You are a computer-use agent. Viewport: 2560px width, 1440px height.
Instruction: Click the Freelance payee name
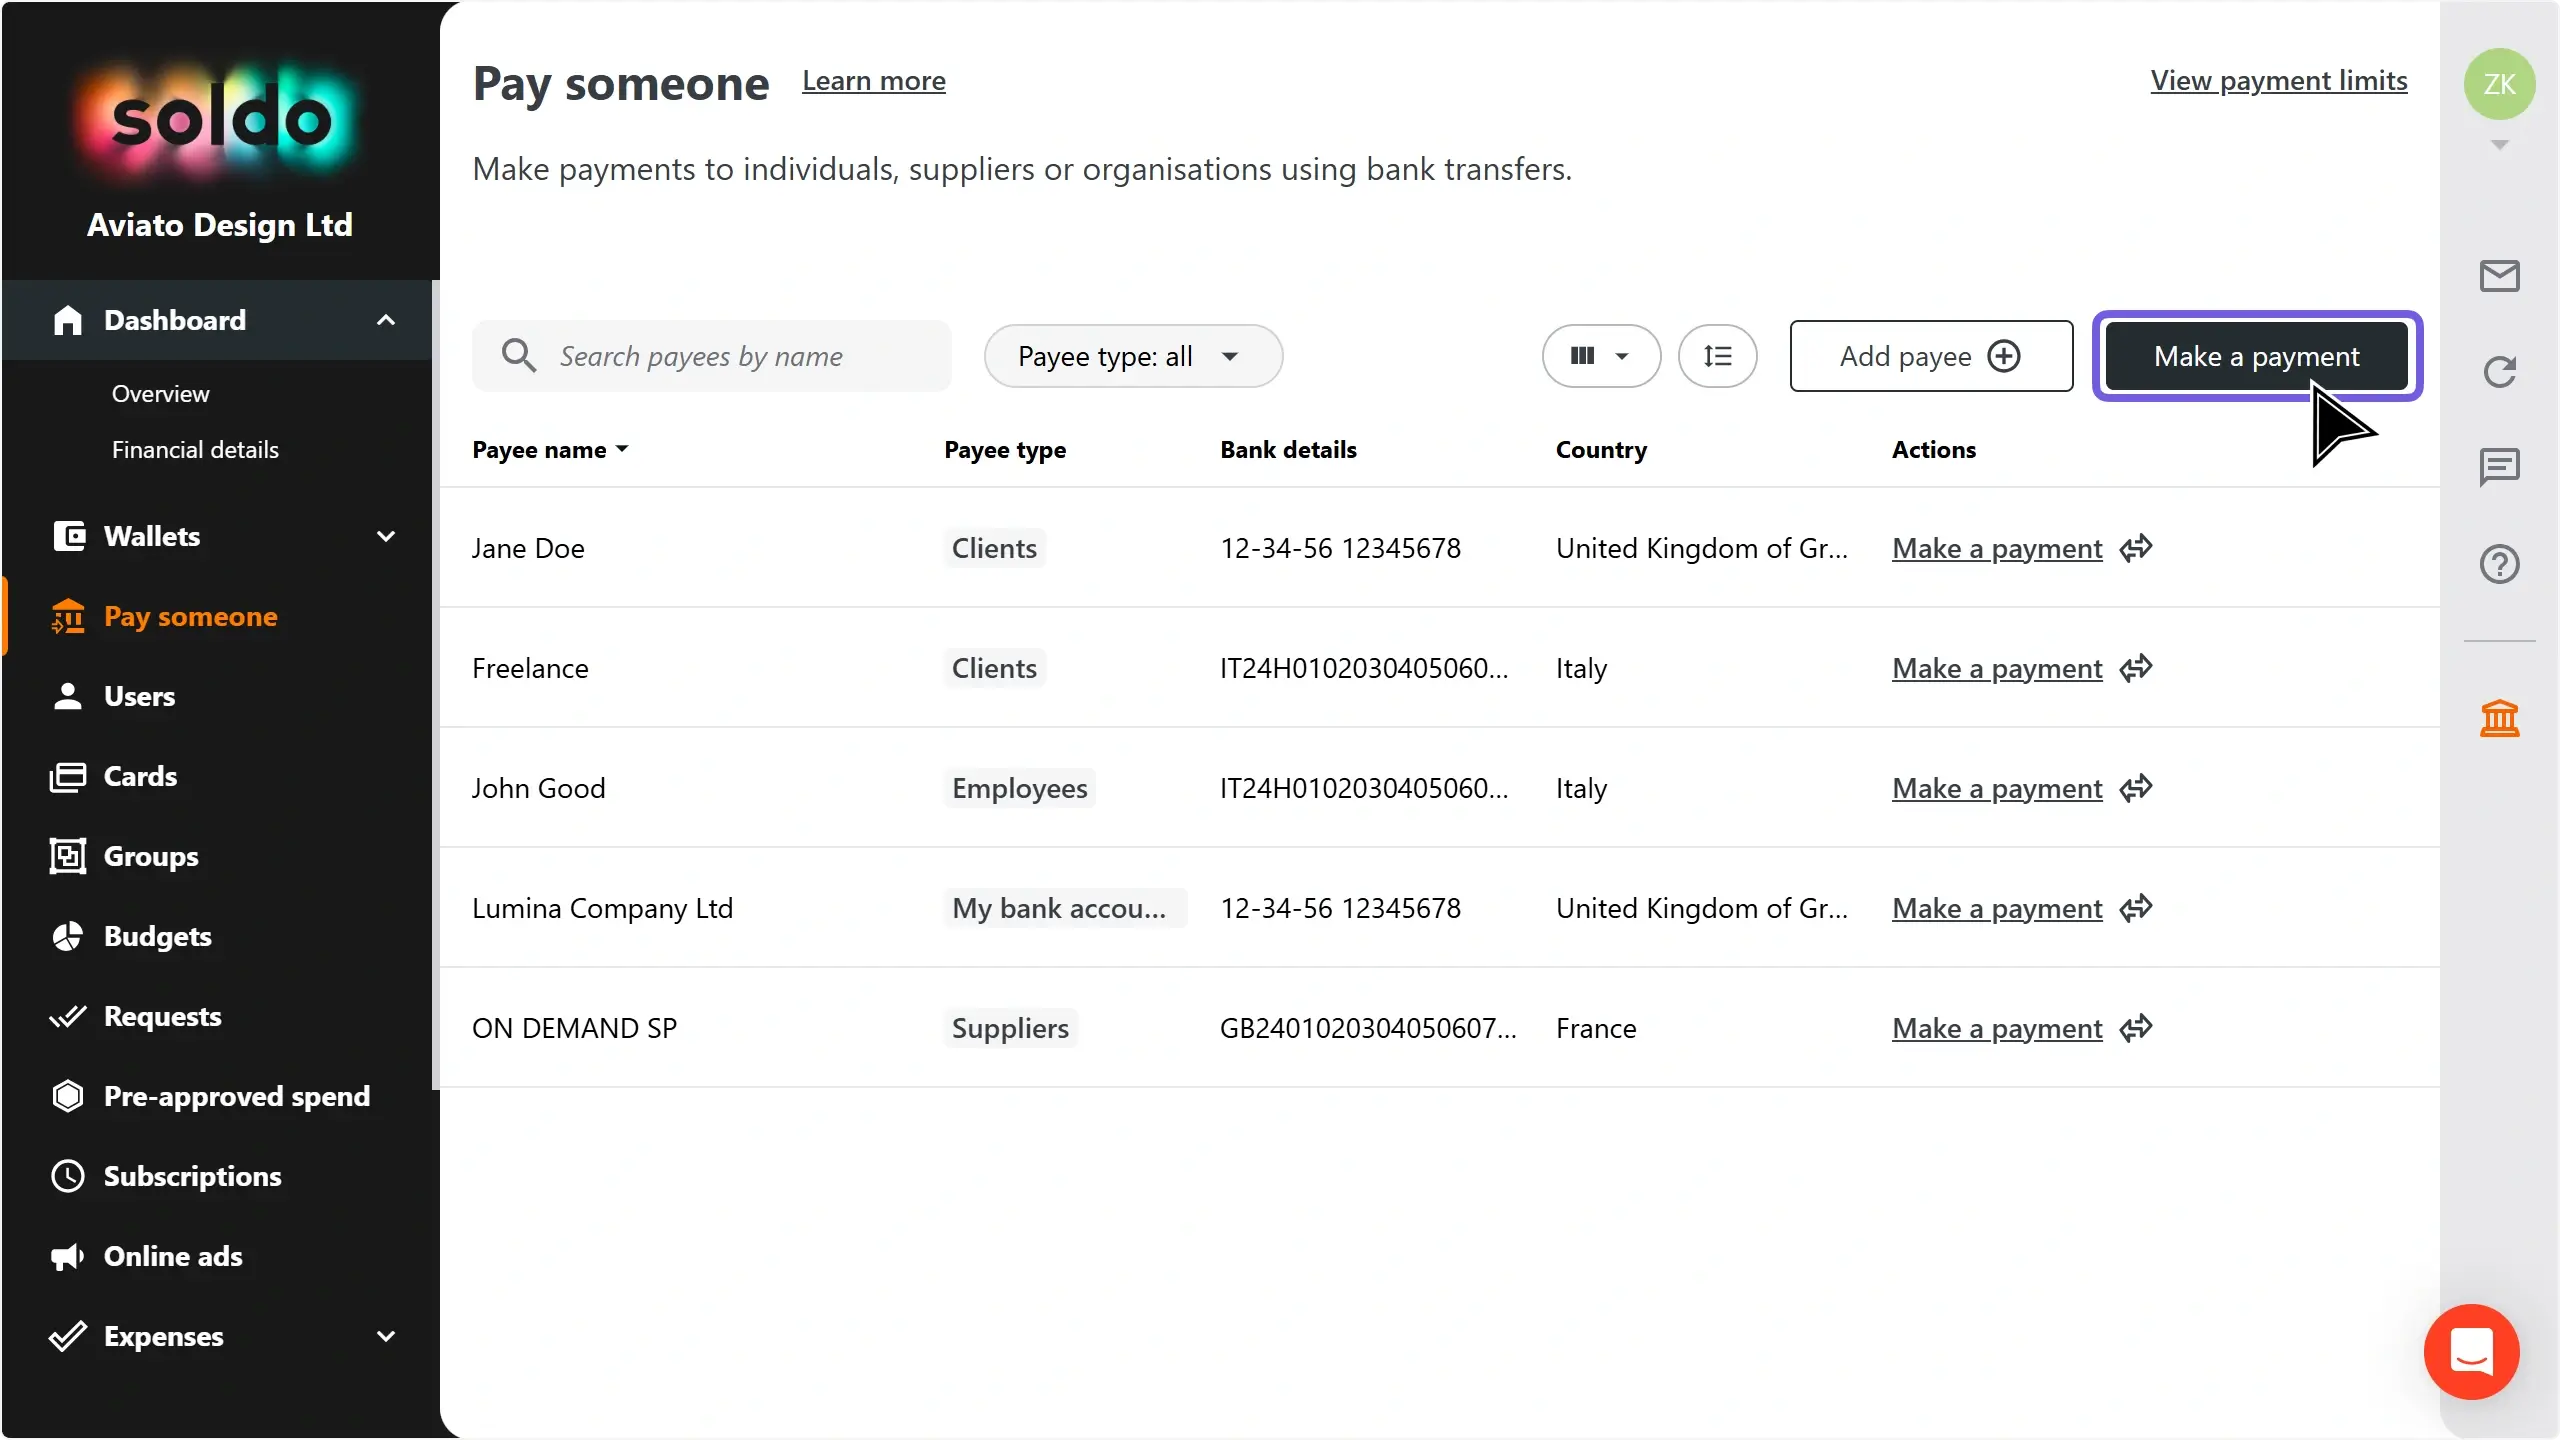tap(530, 668)
